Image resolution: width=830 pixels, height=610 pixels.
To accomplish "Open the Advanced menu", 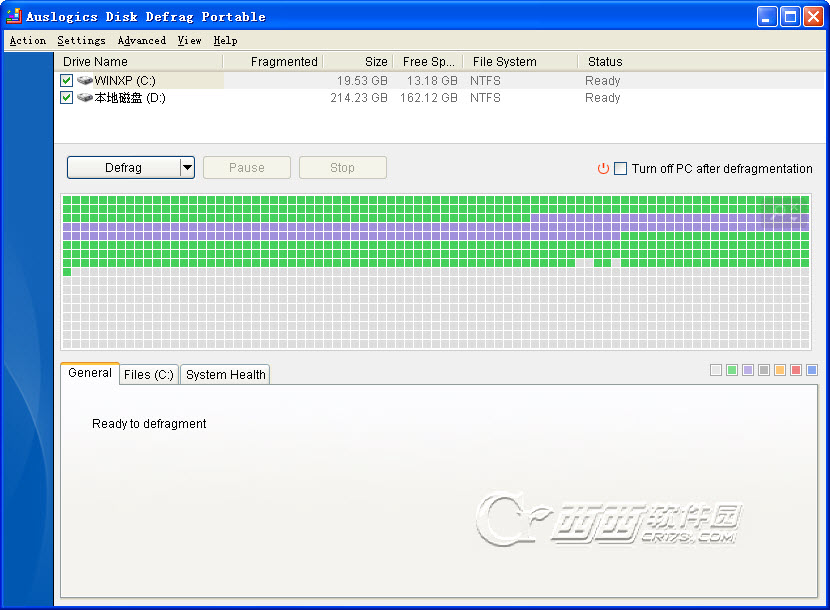I will 141,40.
